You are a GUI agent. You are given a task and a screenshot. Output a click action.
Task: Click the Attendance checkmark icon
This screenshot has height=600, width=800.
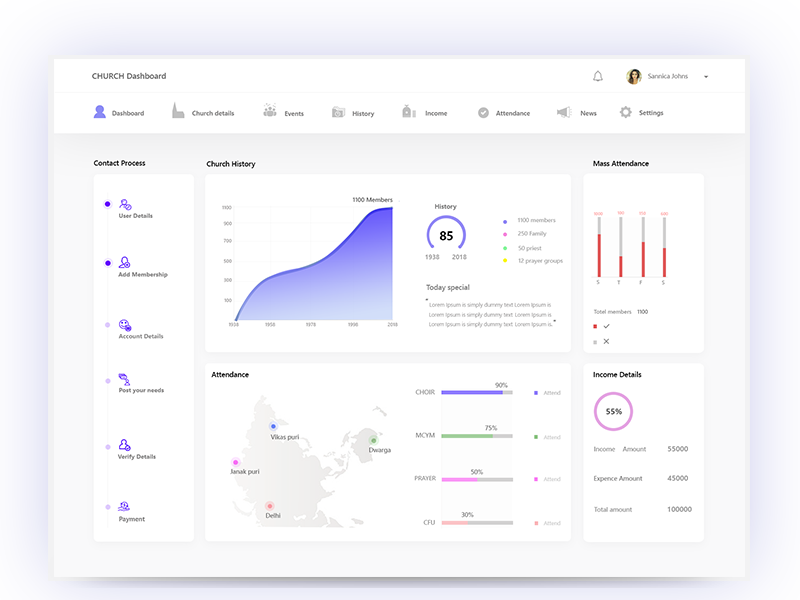tap(482, 111)
